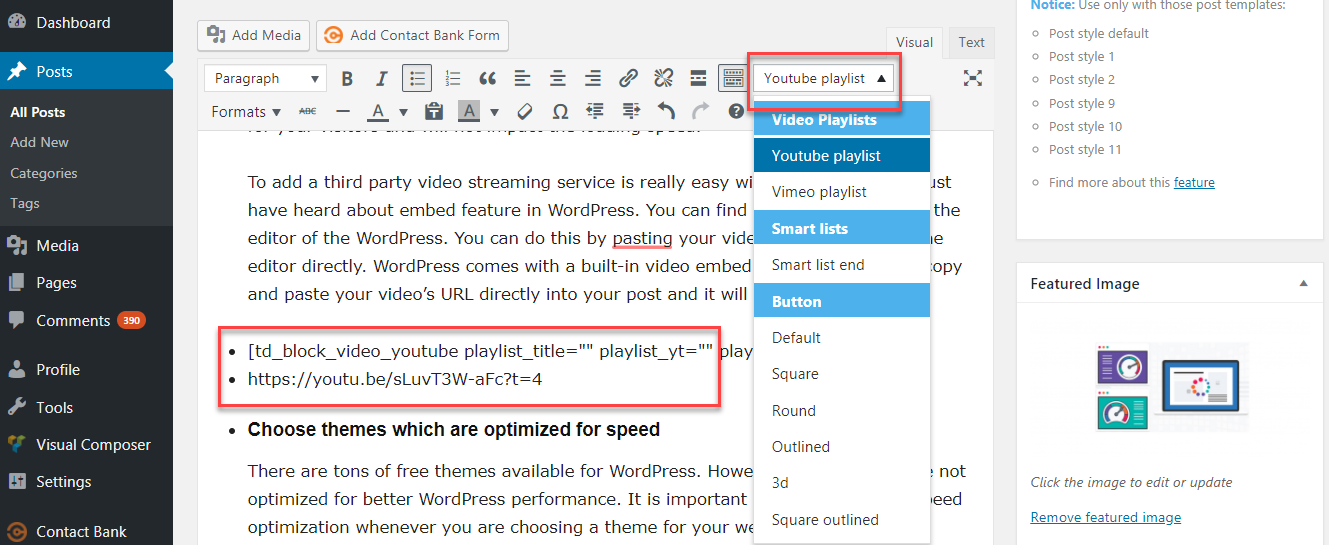Viewport: 1329px width, 545px height.
Task: Decrease the paragraph indent
Action: 595,111
